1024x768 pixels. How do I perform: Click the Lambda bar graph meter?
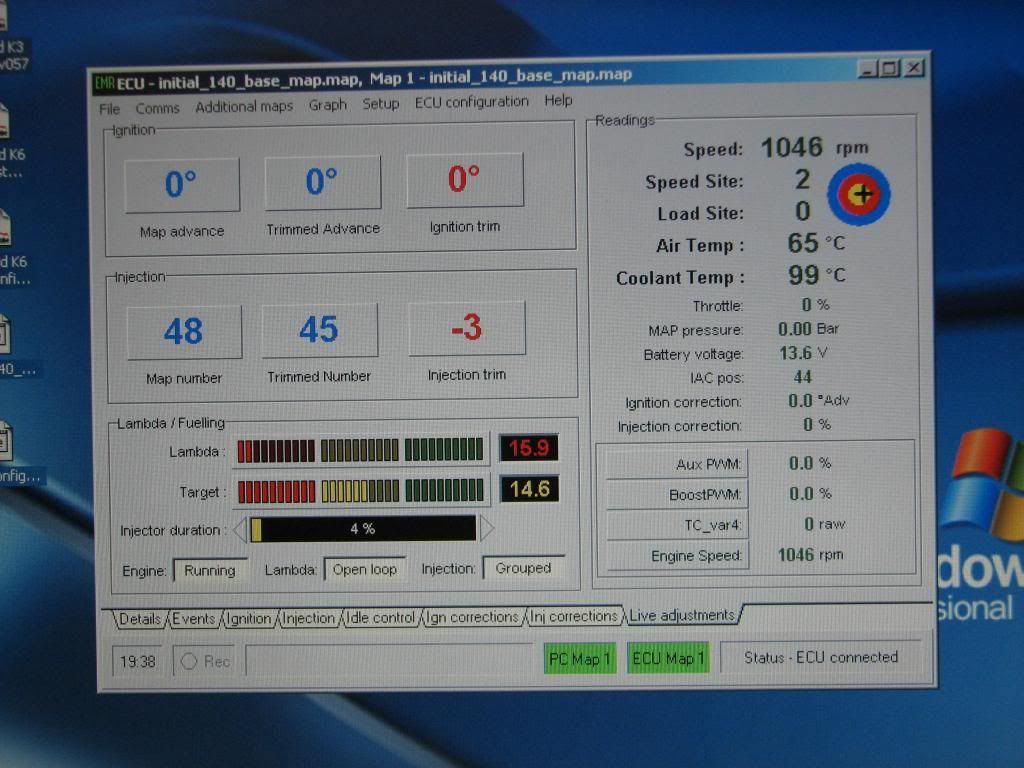tap(360, 450)
